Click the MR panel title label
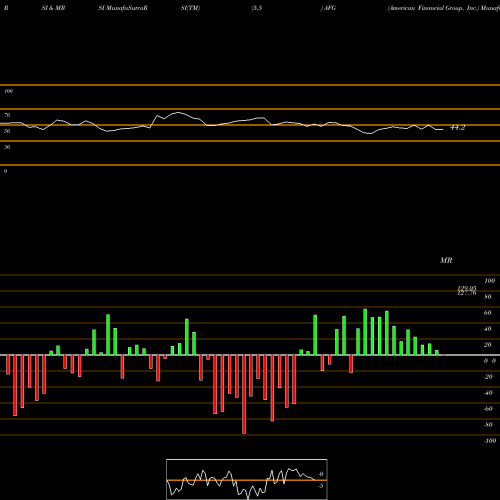This screenshot has height=500, width=500. point(446,260)
